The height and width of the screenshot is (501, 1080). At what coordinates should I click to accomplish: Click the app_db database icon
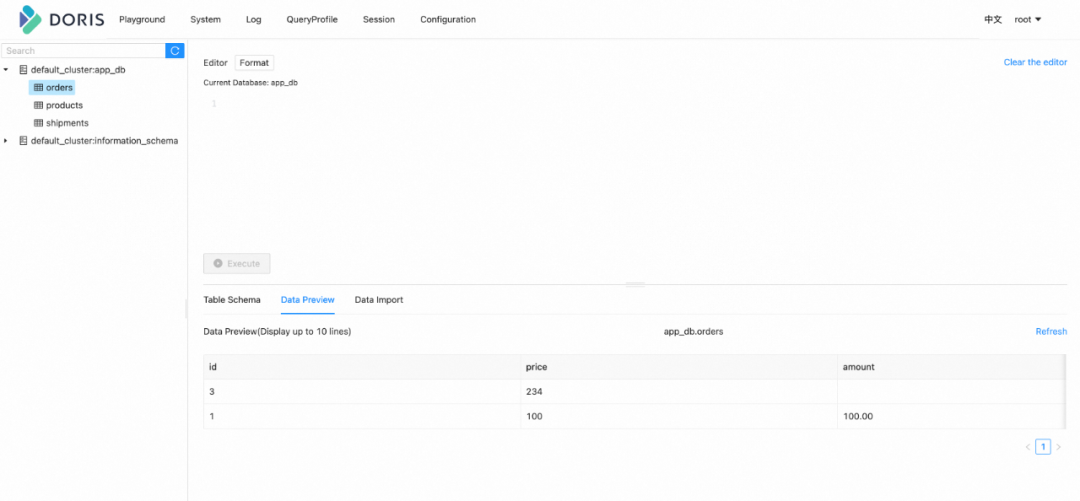click(x=23, y=70)
